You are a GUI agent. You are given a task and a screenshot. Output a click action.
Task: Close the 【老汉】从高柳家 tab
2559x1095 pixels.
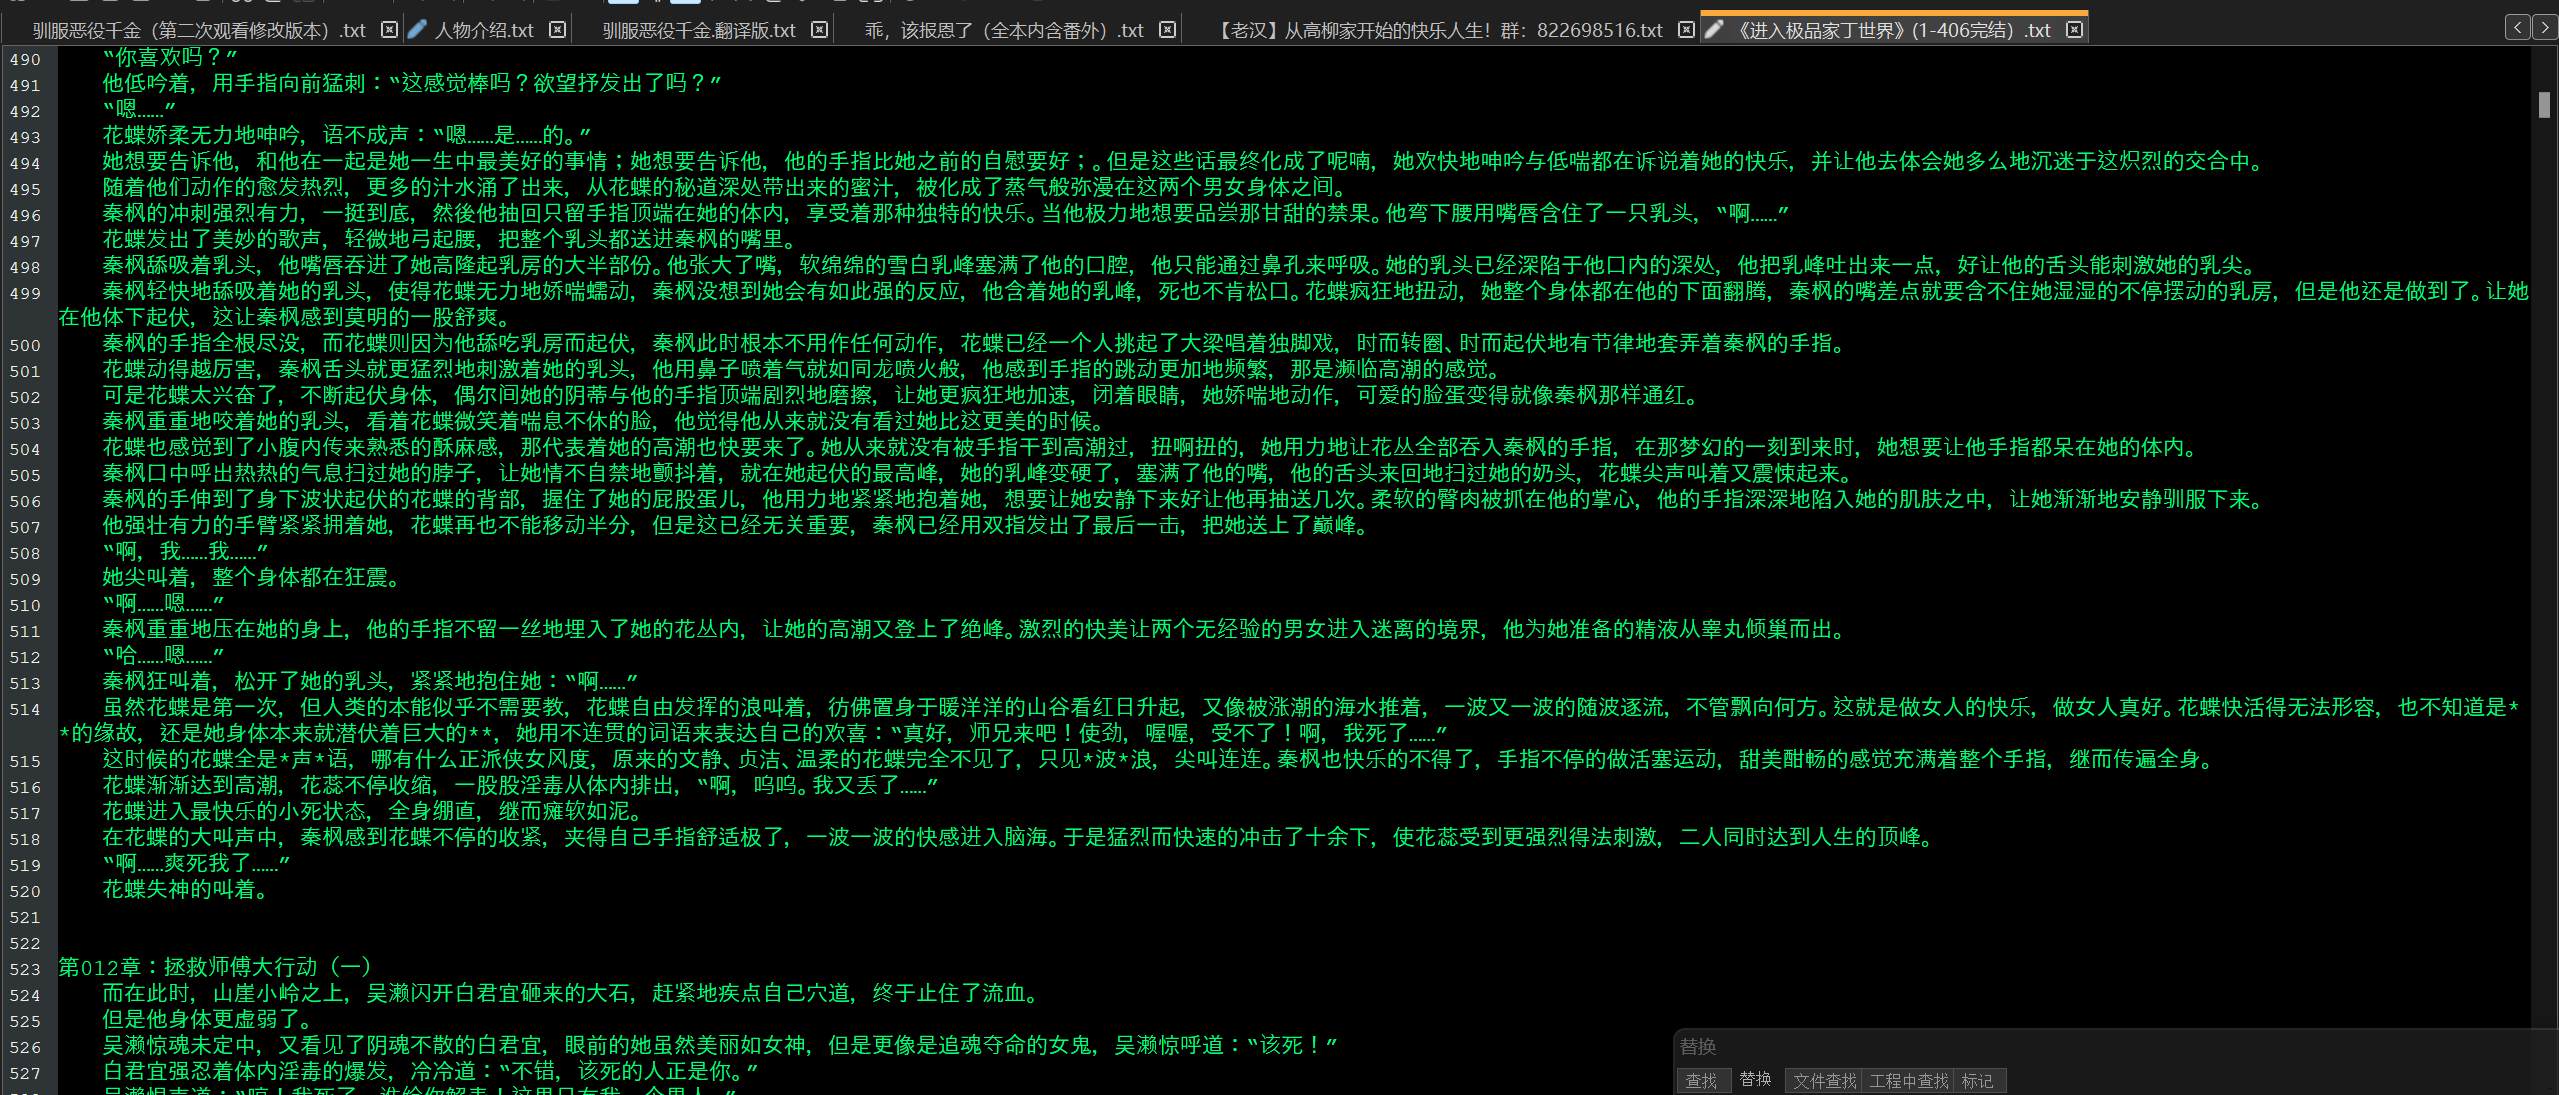pos(1688,30)
